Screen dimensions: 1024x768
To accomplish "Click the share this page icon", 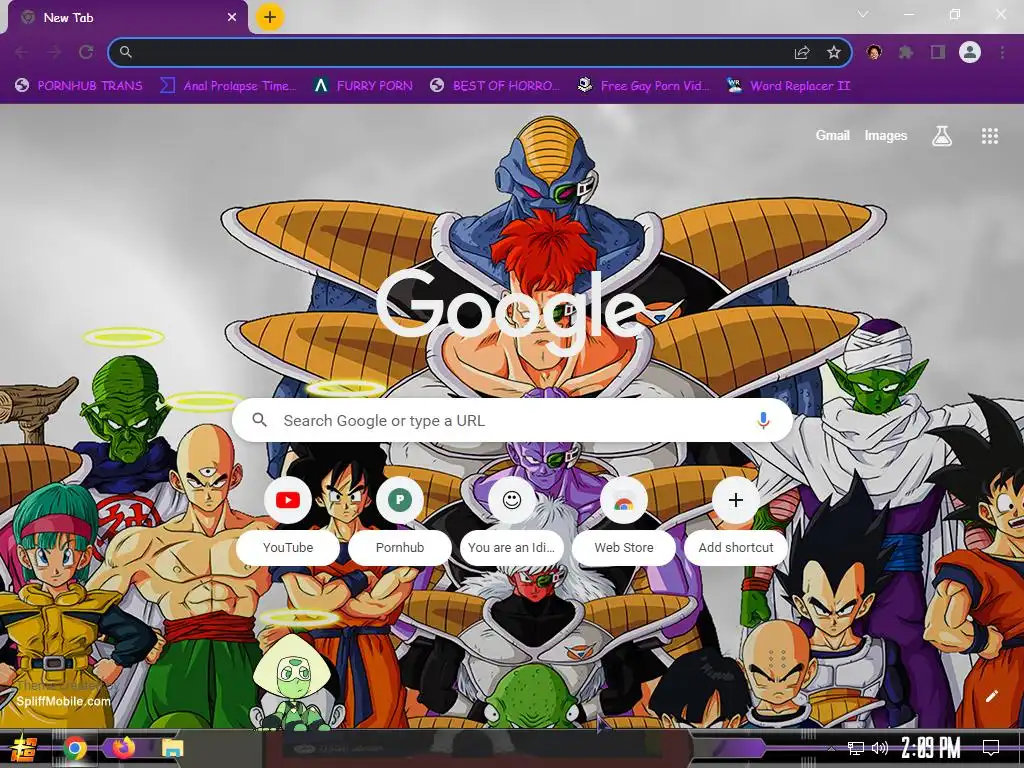I will [x=802, y=52].
